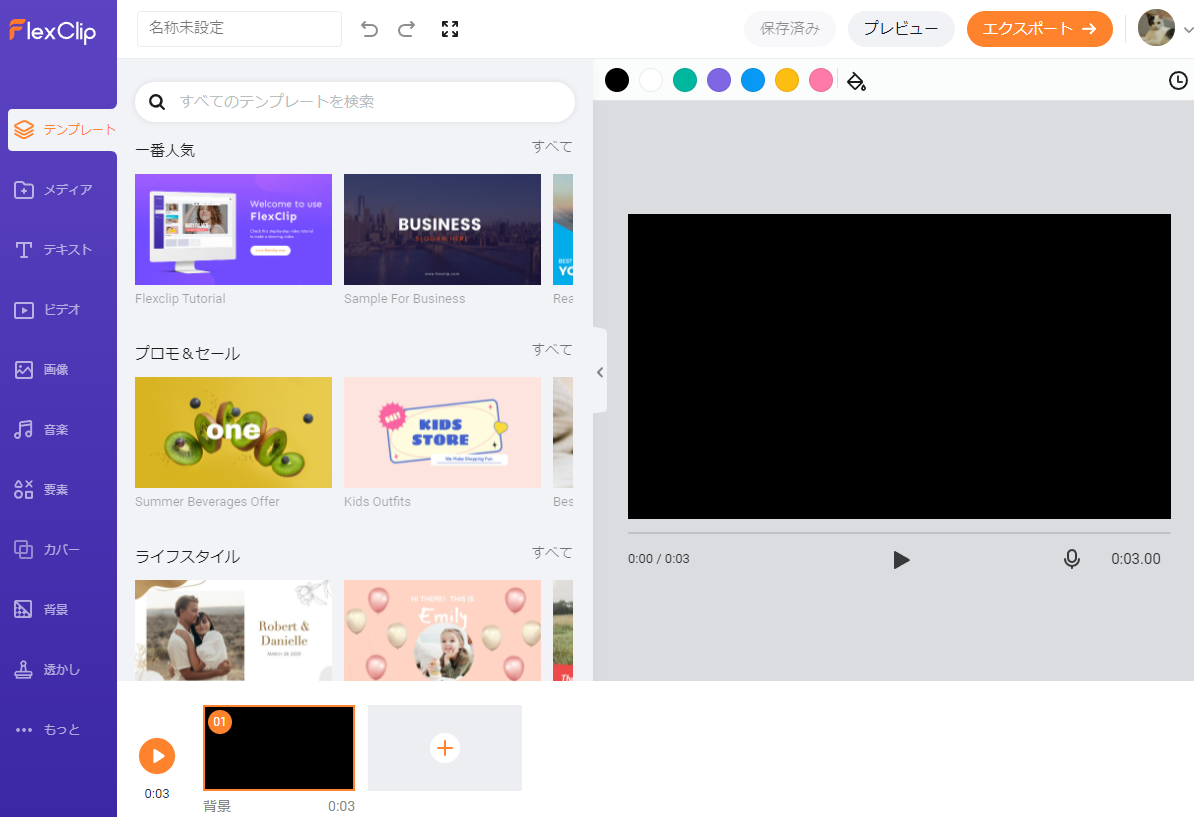Open the メディア tab

click(59, 190)
